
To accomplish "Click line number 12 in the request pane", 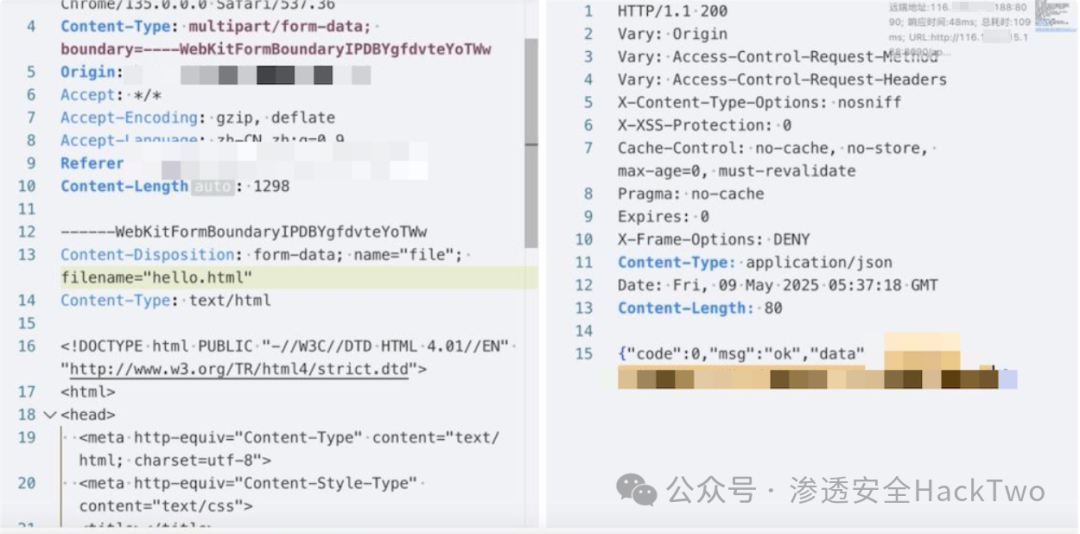I will [26, 232].
